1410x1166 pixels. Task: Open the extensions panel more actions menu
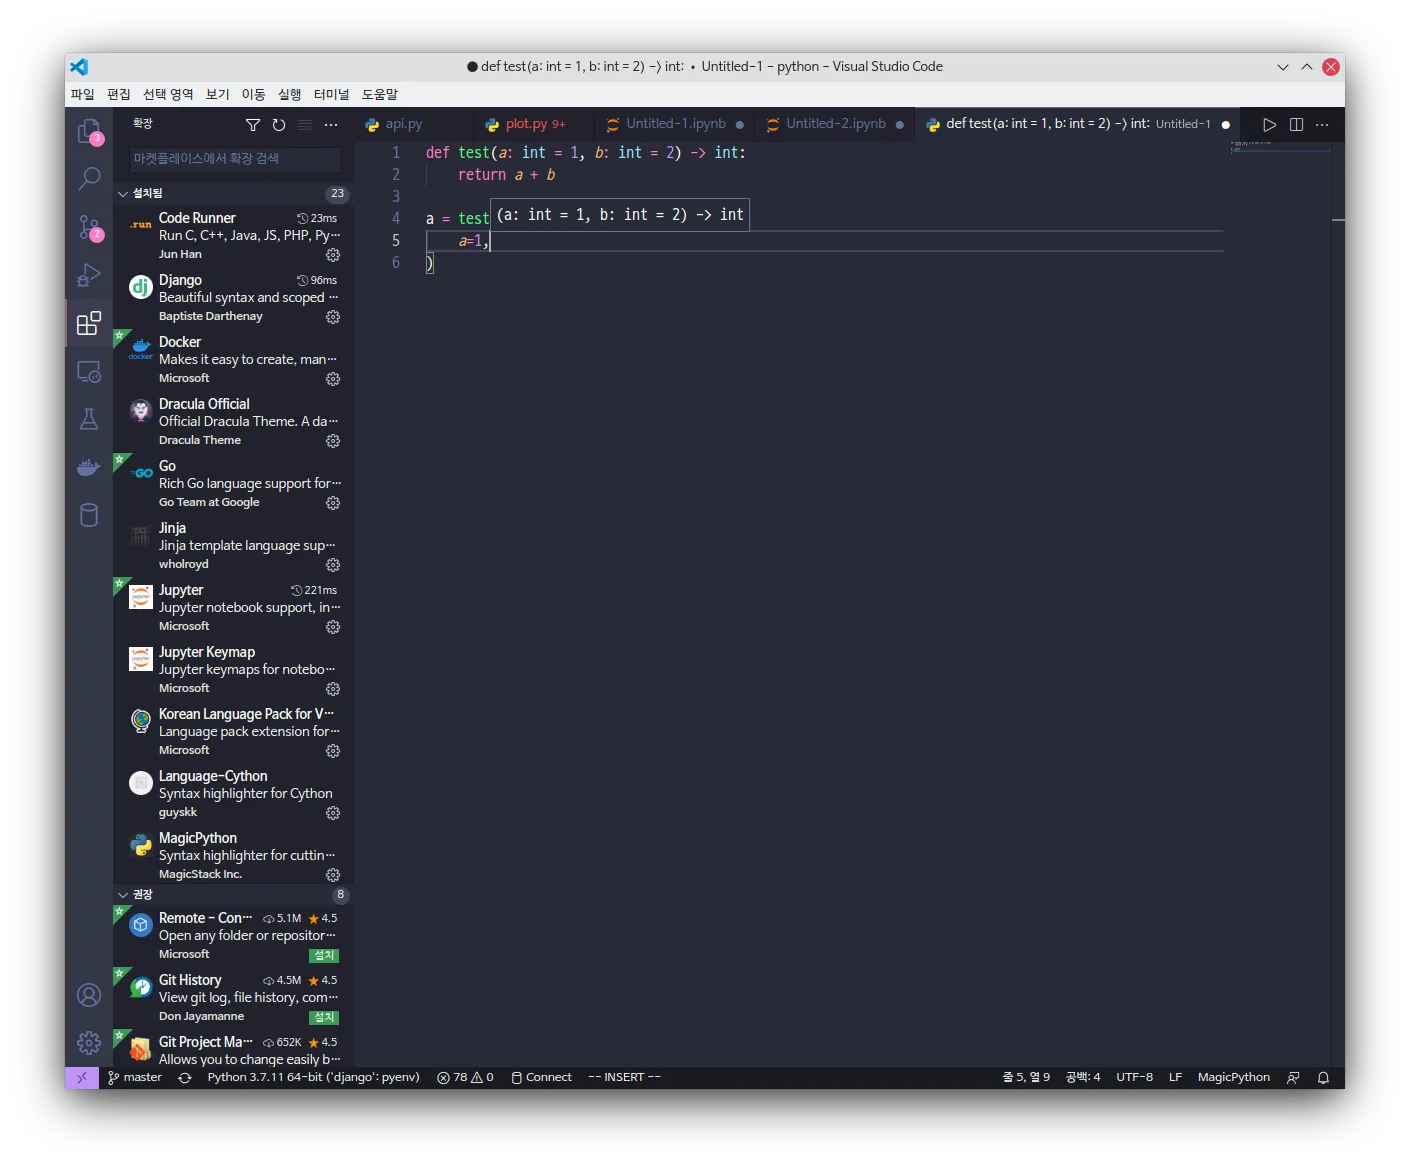point(331,125)
